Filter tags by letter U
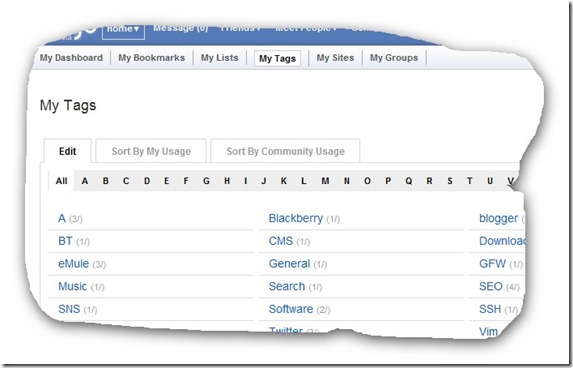Viewport: 573px width, 368px height. coord(490,181)
